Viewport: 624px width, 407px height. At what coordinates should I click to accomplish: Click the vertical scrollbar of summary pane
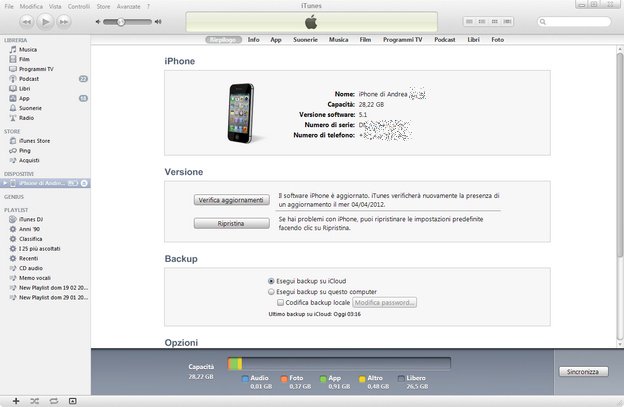tap(620, 156)
